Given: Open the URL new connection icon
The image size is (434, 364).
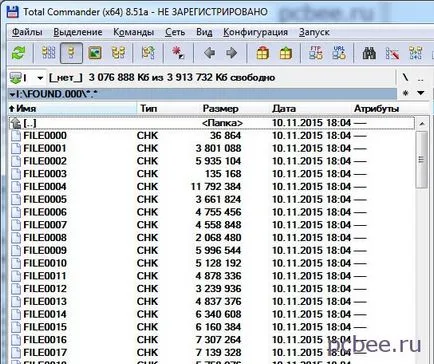Looking at the screenshot, I should (x=339, y=53).
